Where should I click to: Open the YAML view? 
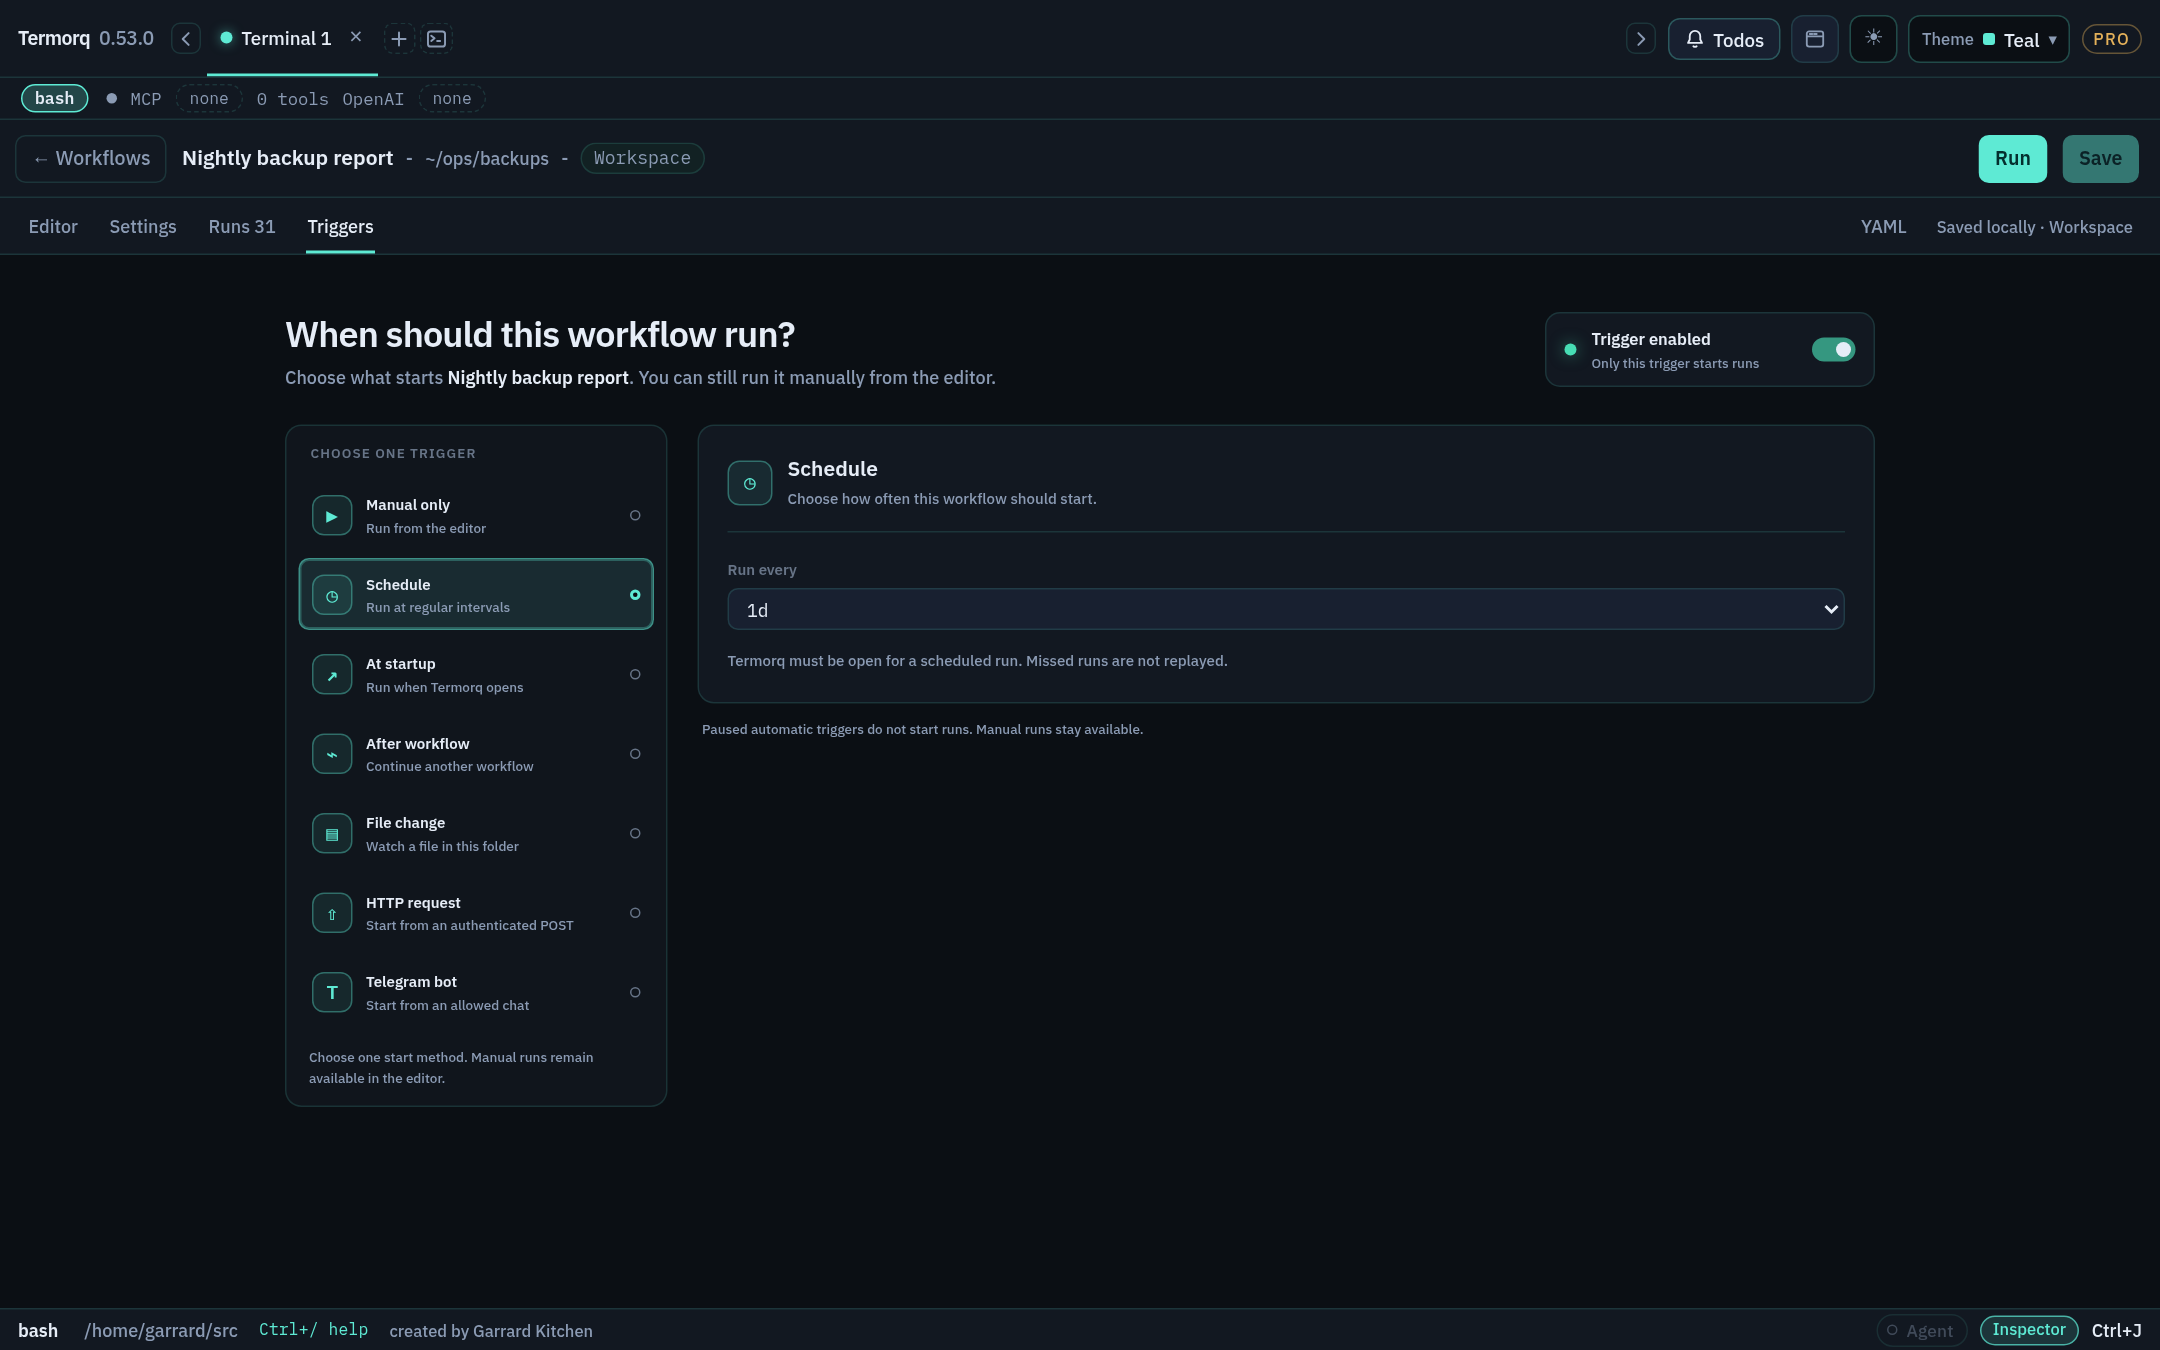[1883, 227]
